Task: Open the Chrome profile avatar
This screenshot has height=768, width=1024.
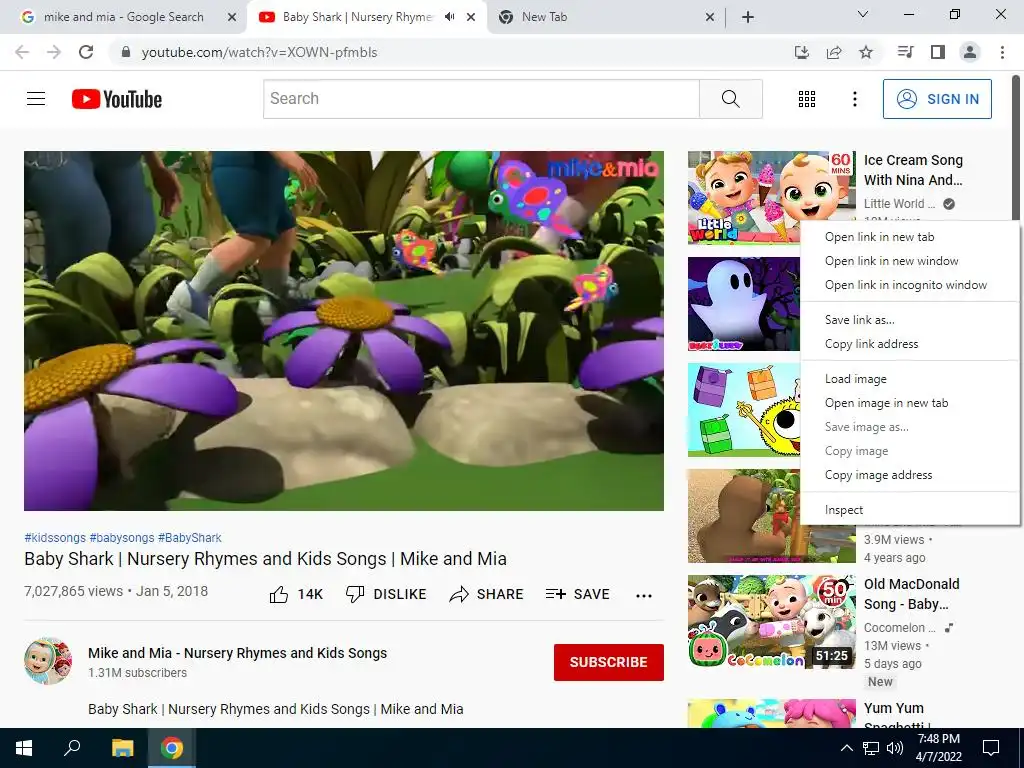Action: [x=970, y=52]
